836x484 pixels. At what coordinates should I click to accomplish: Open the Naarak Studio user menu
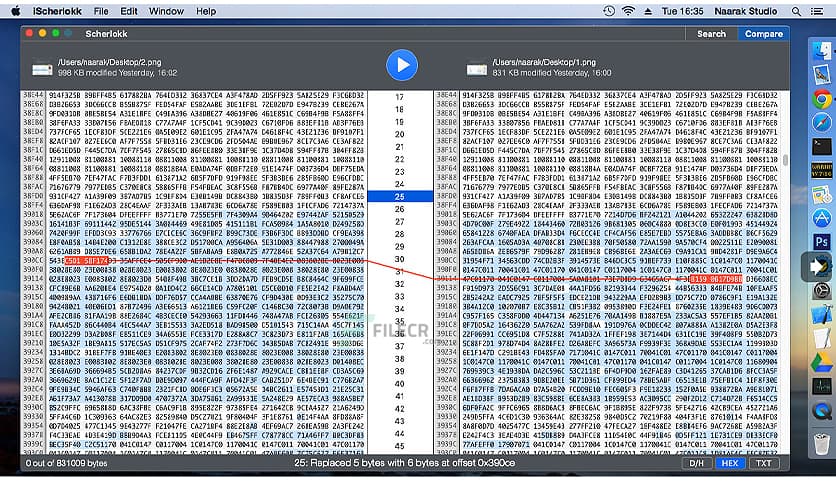click(x=746, y=11)
